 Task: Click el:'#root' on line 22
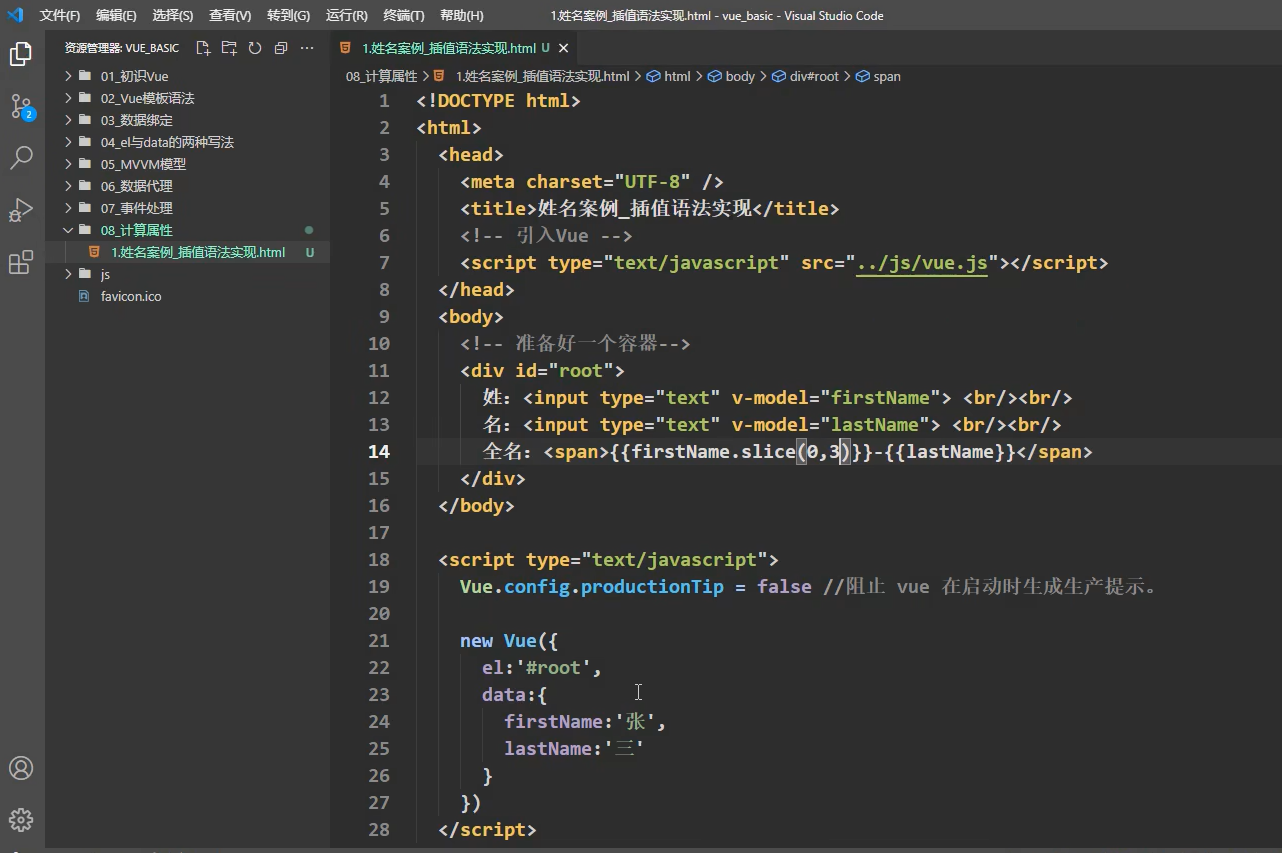pos(542,668)
